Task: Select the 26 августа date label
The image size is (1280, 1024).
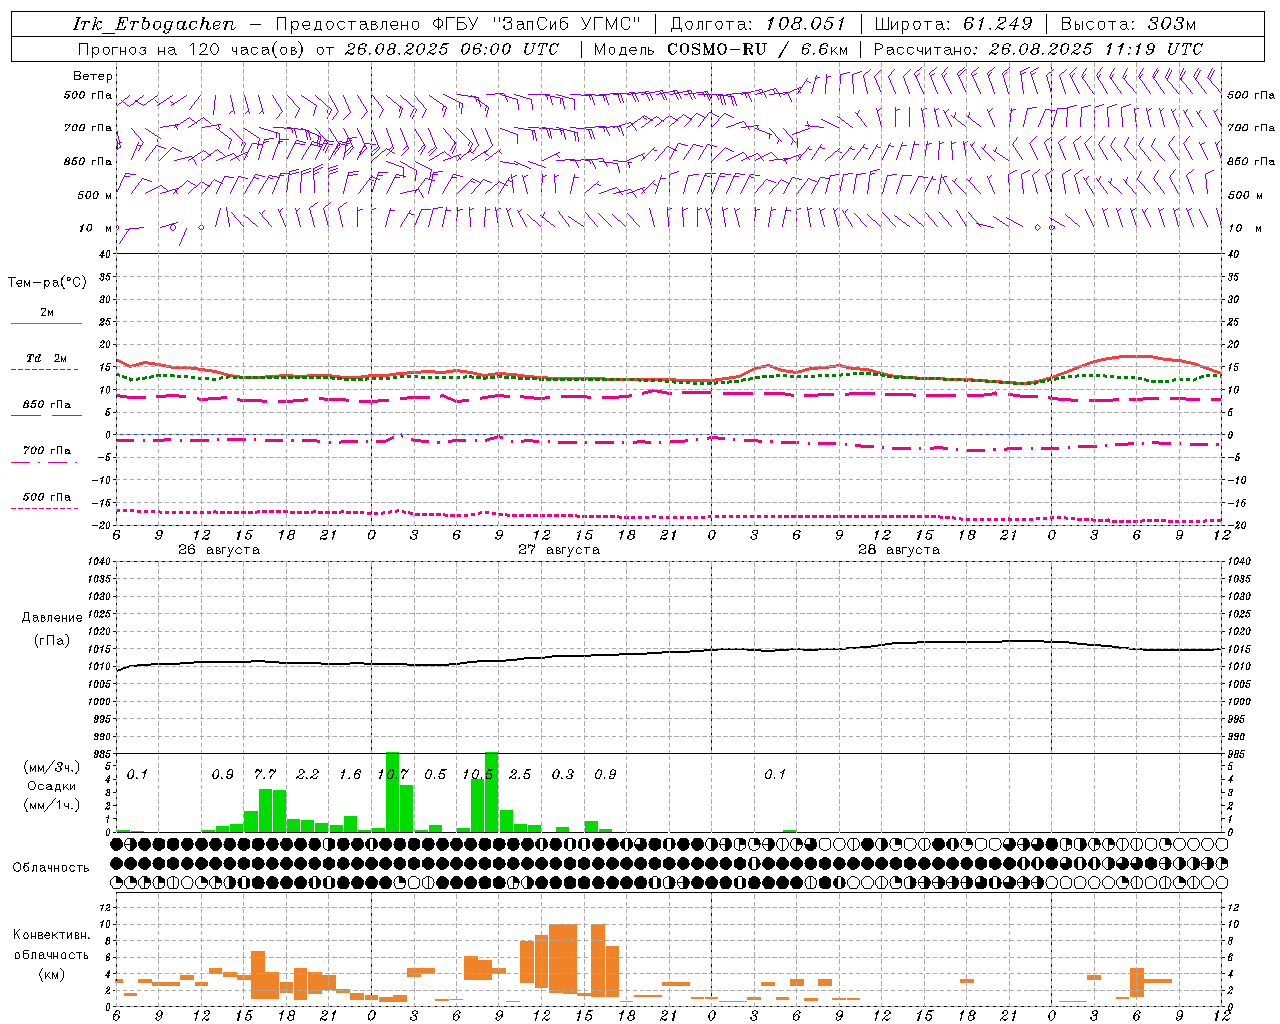Action: pos(219,550)
